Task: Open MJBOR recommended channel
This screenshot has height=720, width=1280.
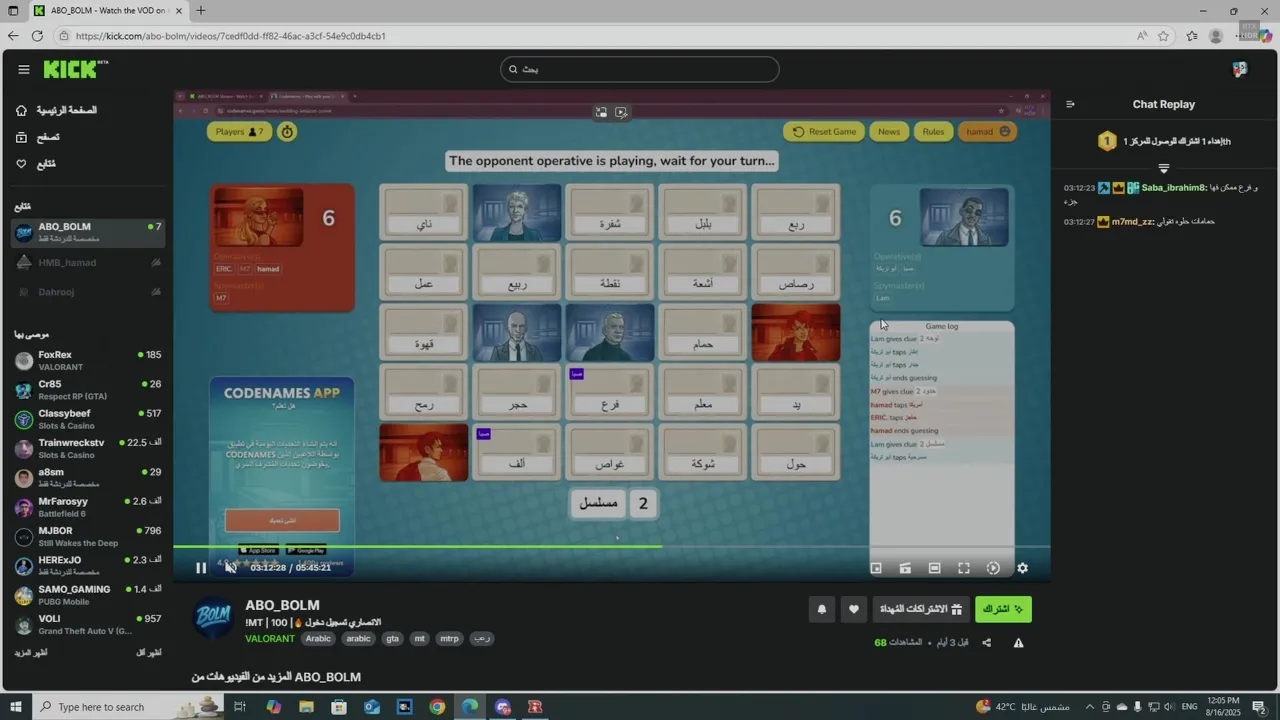Action: (x=88, y=536)
